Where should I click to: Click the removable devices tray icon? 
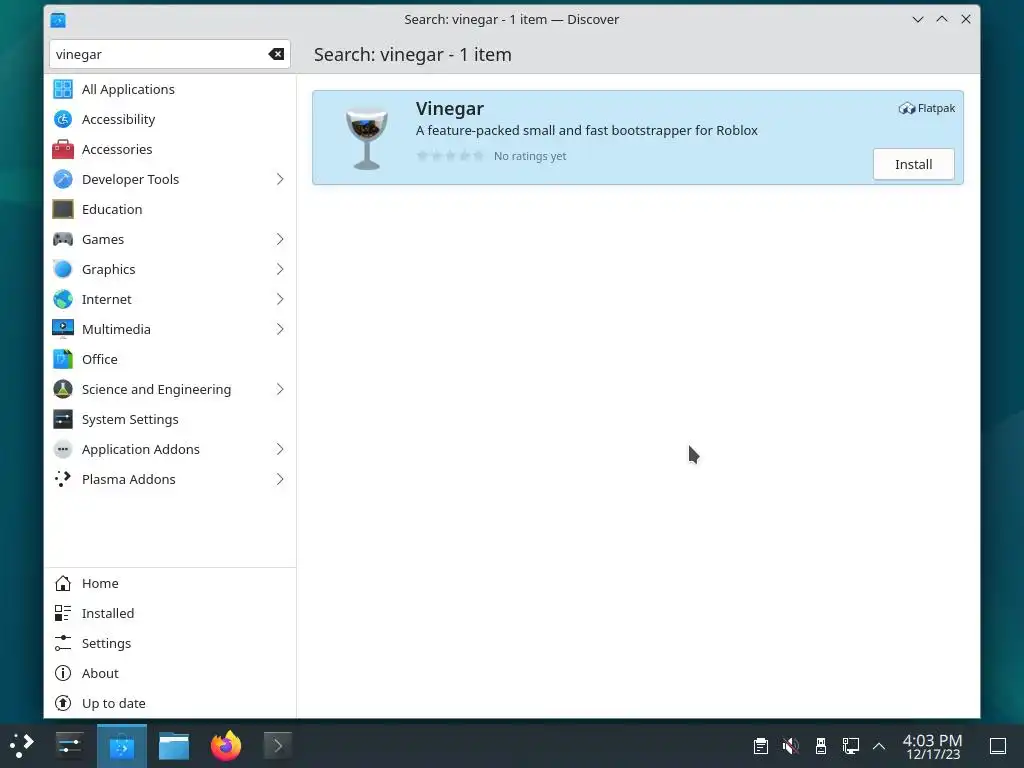pos(821,746)
